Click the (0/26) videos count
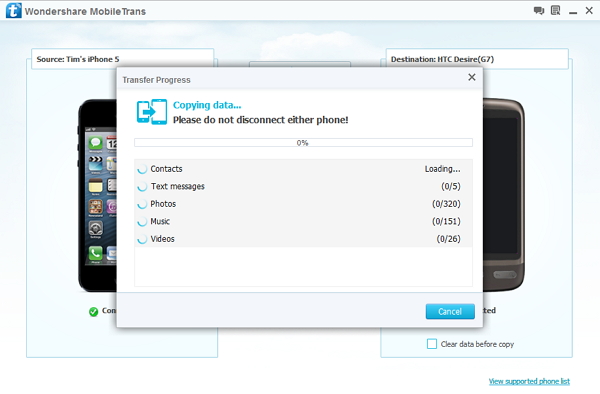 coord(448,239)
